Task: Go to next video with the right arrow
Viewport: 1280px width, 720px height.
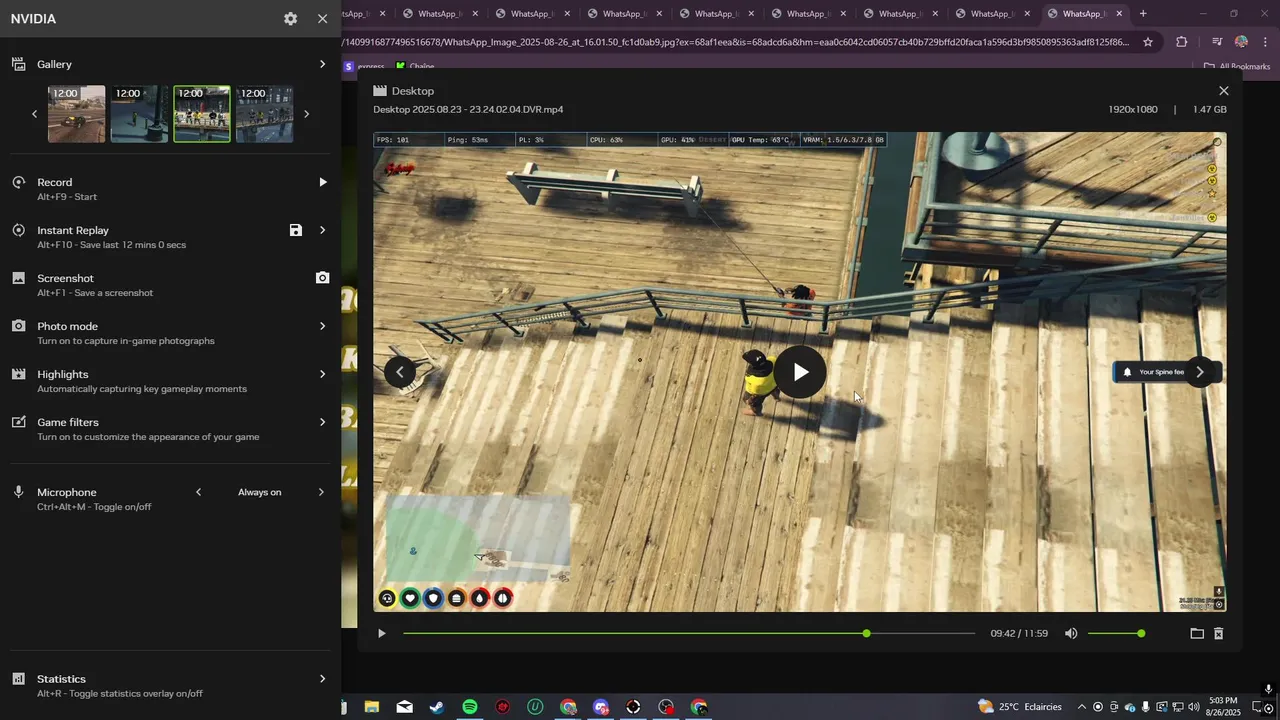Action: pyautogui.click(x=1200, y=372)
